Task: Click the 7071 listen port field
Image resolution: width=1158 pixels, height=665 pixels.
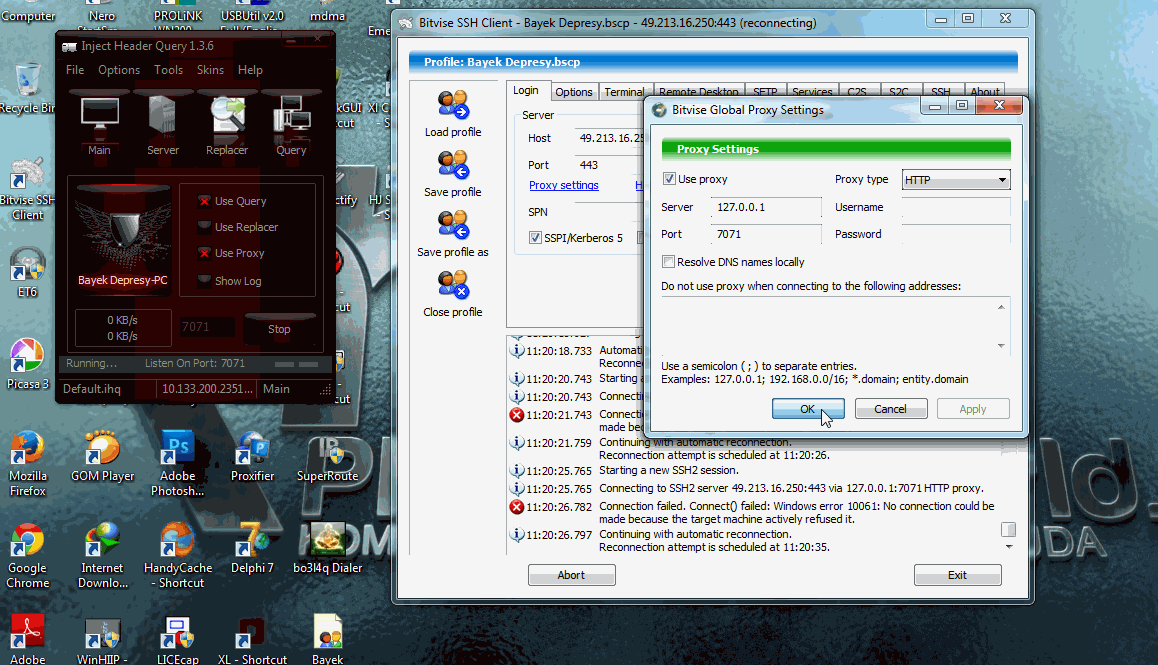Action: (207, 327)
